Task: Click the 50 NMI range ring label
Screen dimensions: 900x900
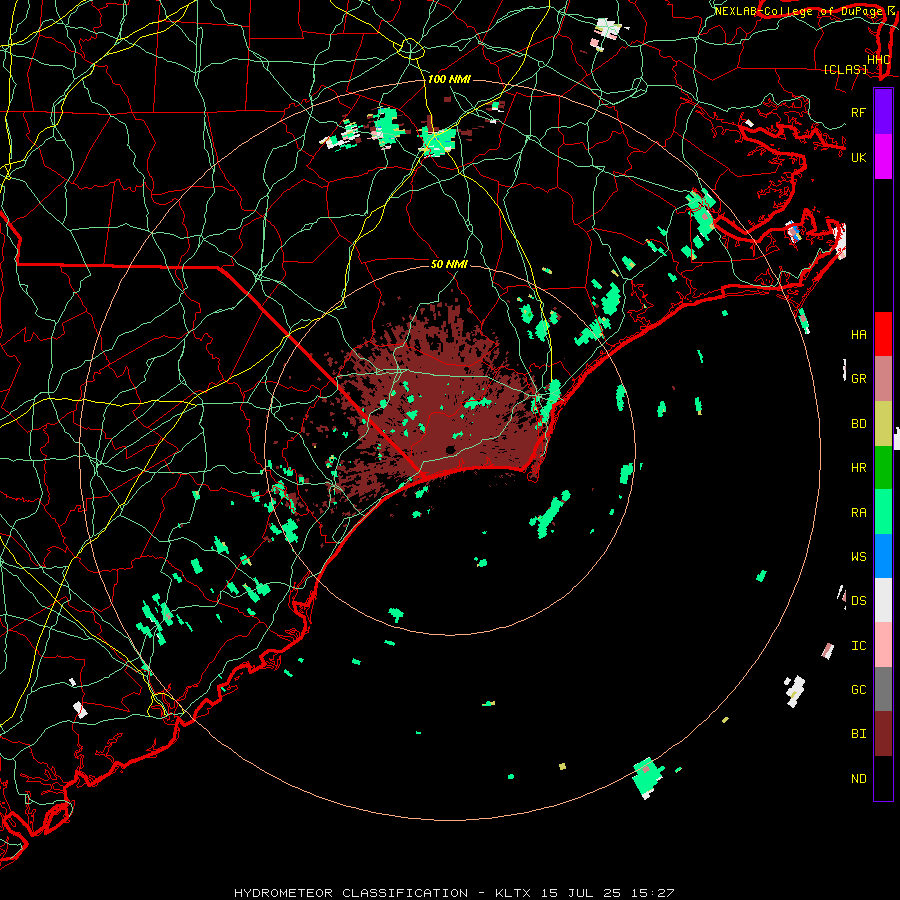Action: pos(449,264)
